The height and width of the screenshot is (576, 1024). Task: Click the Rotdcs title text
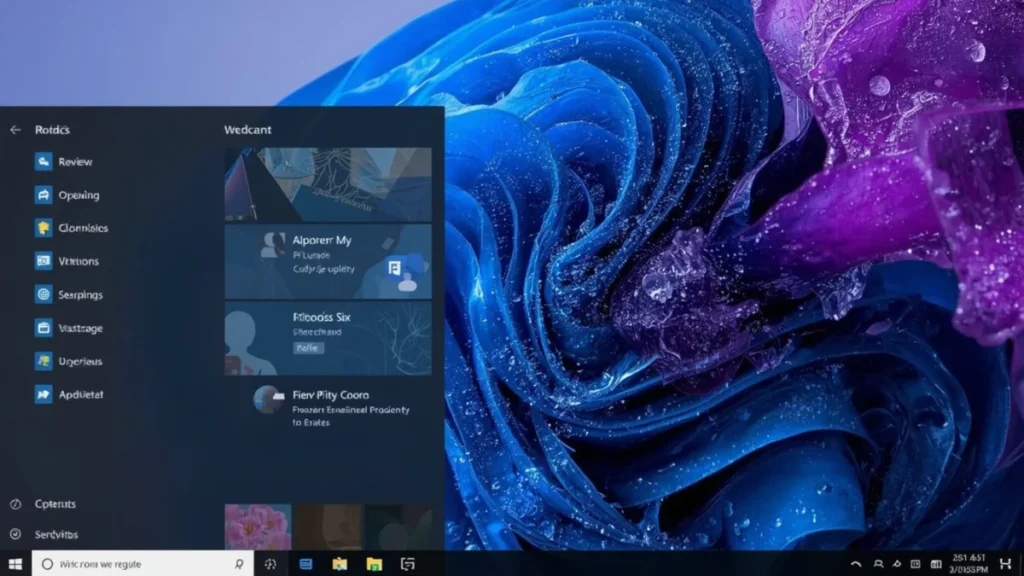click(x=52, y=130)
